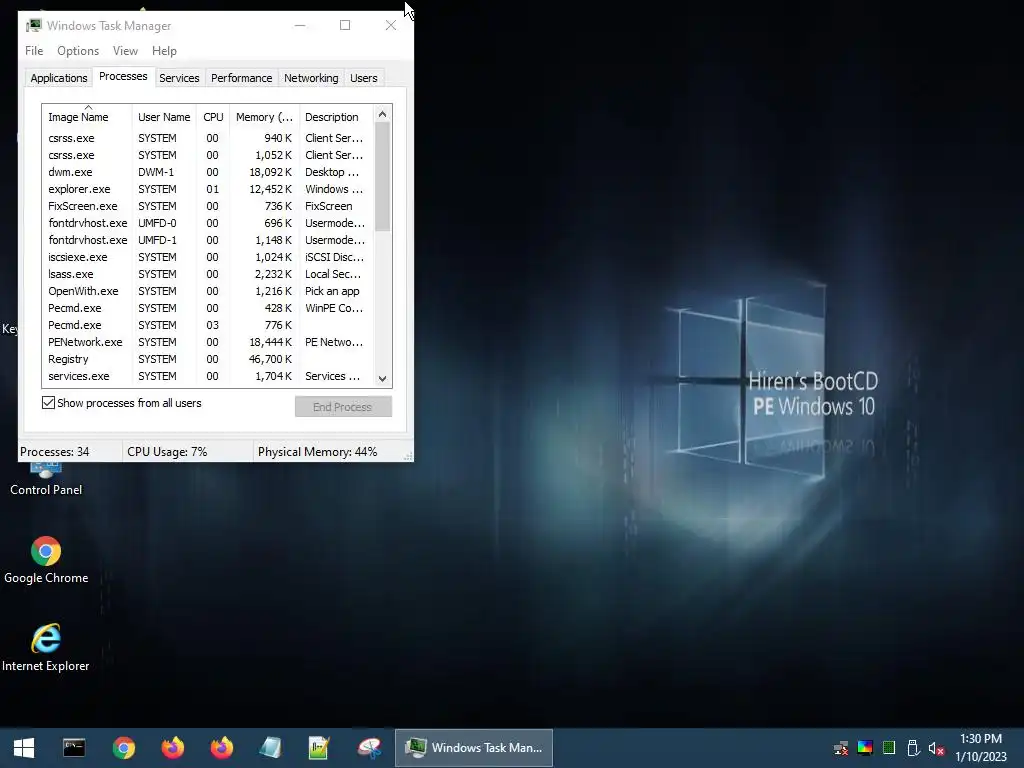Launch Command Prompt from the taskbar
The image size is (1024, 768).
[74, 748]
